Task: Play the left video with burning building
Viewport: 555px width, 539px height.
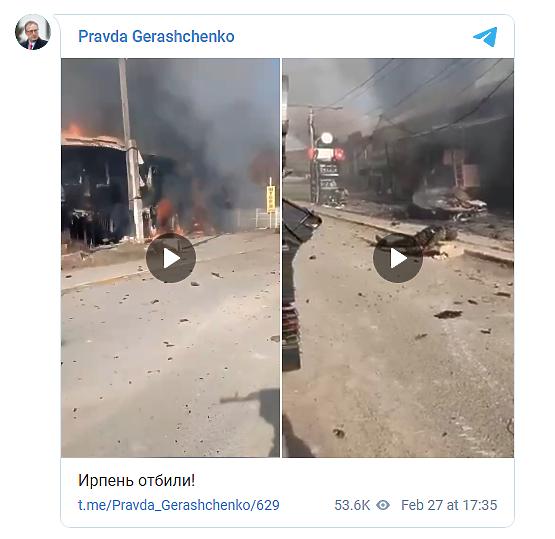Action: point(171,258)
